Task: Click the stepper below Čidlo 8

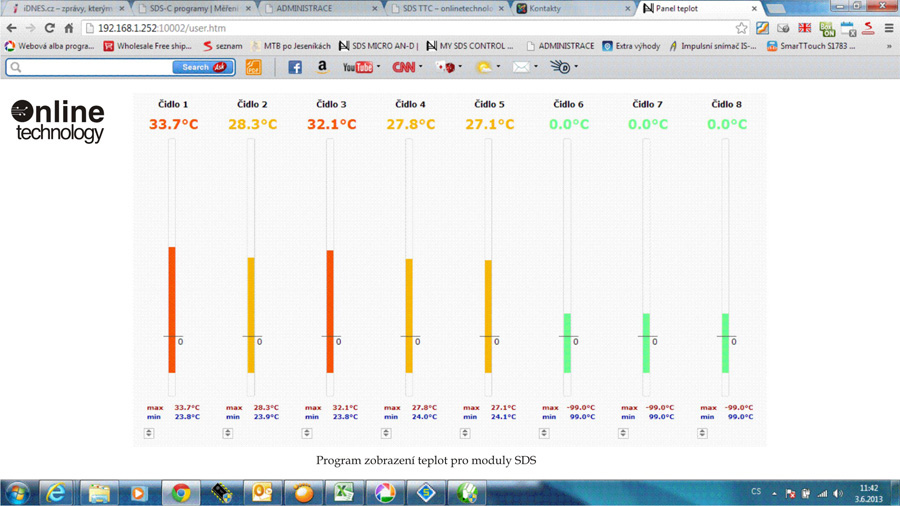Action: (x=702, y=433)
